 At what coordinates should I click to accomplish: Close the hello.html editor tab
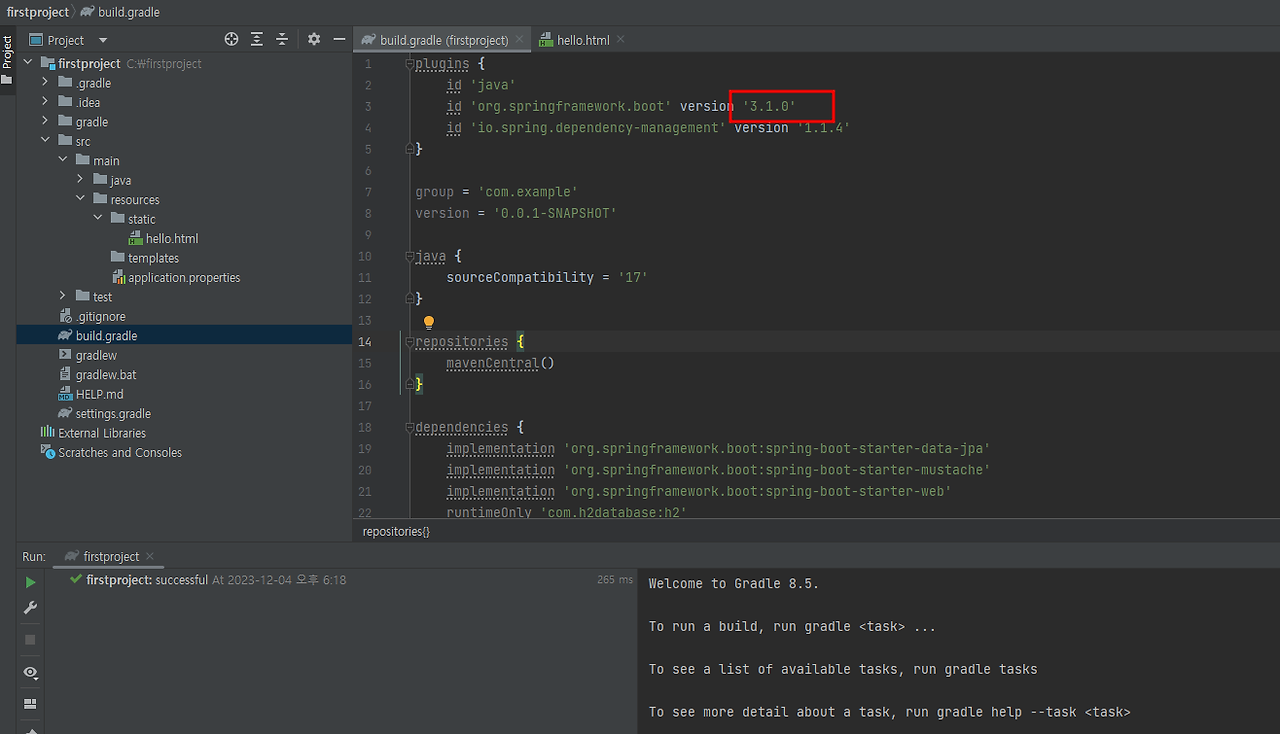tap(620, 40)
